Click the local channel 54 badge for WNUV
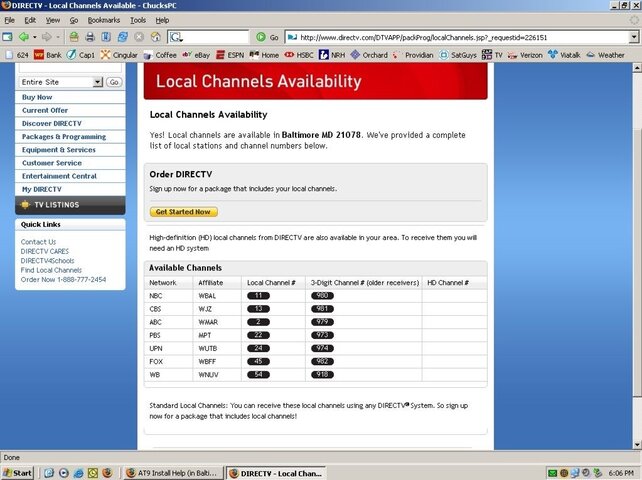642x480 pixels. pos(258,374)
